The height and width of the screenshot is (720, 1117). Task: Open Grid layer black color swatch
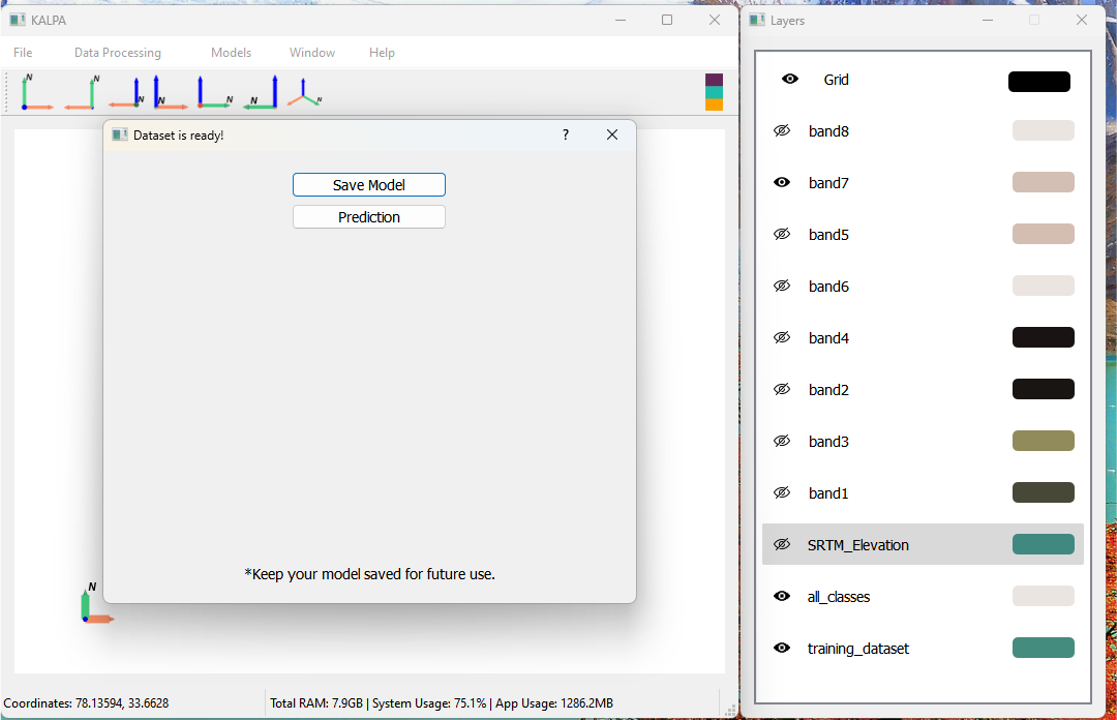tap(1039, 81)
